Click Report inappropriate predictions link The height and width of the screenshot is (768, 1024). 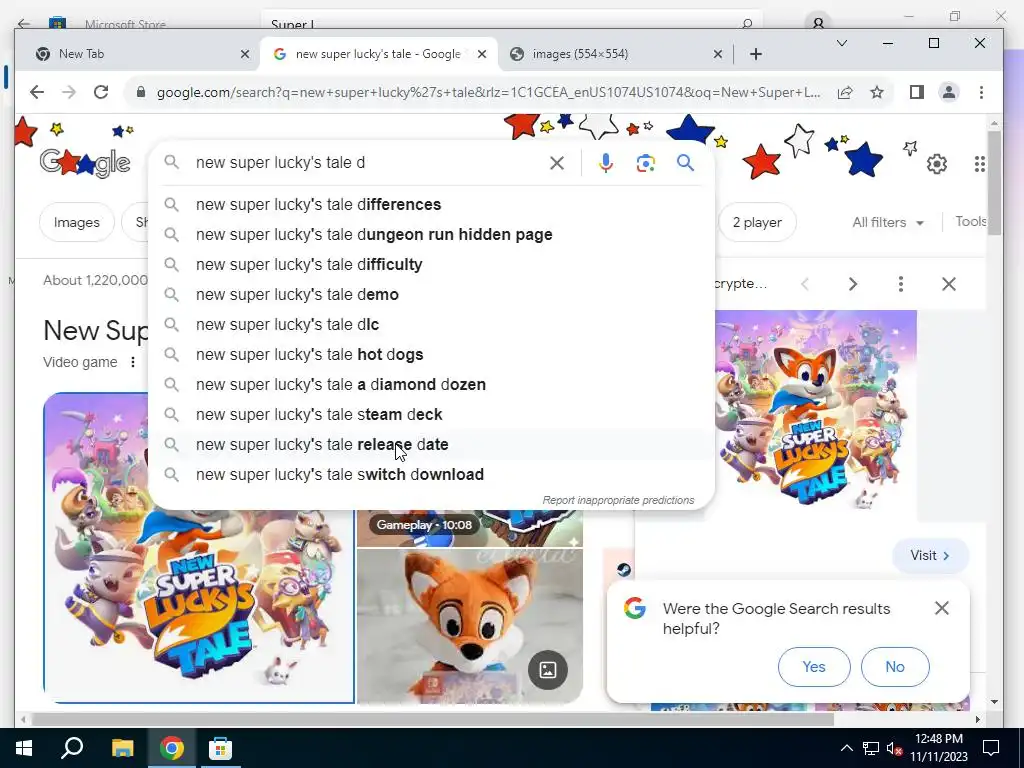[618, 500]
